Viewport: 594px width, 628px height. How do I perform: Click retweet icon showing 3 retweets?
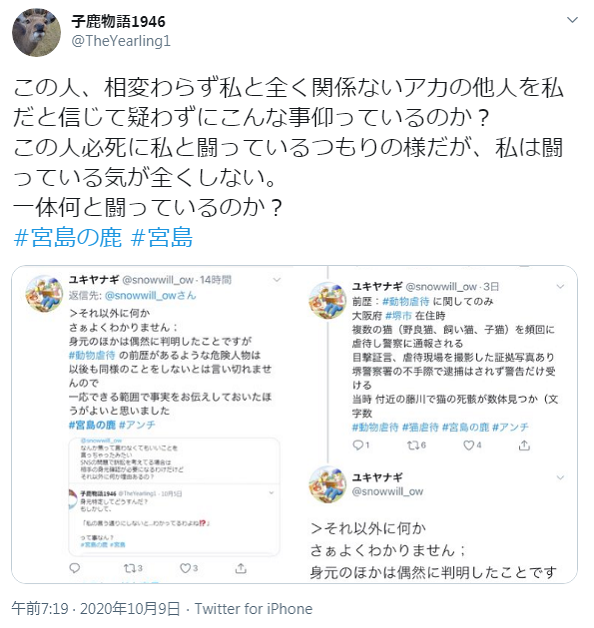130,568
